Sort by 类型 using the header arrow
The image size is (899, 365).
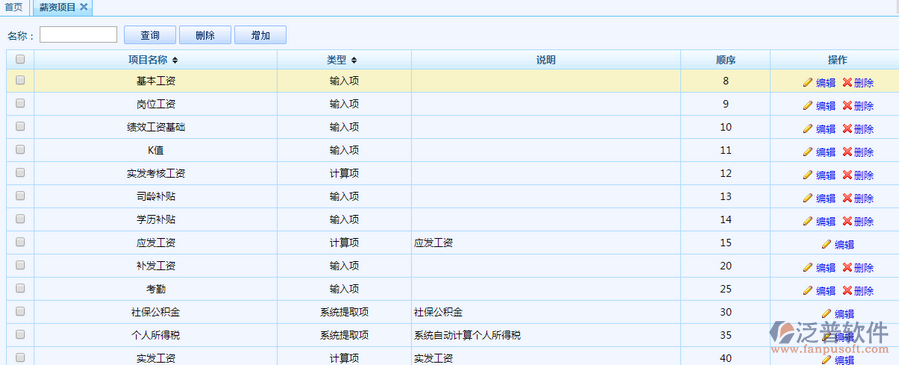point(354,60)
